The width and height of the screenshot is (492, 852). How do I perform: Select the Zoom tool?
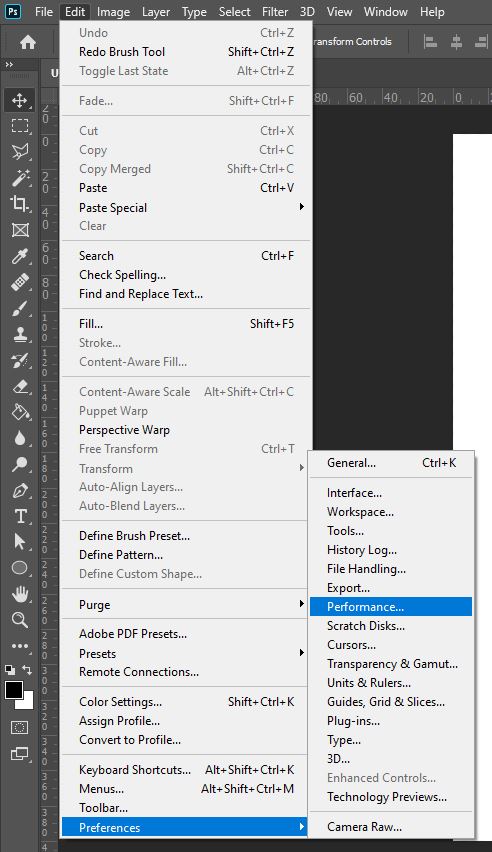click(20, 619)
